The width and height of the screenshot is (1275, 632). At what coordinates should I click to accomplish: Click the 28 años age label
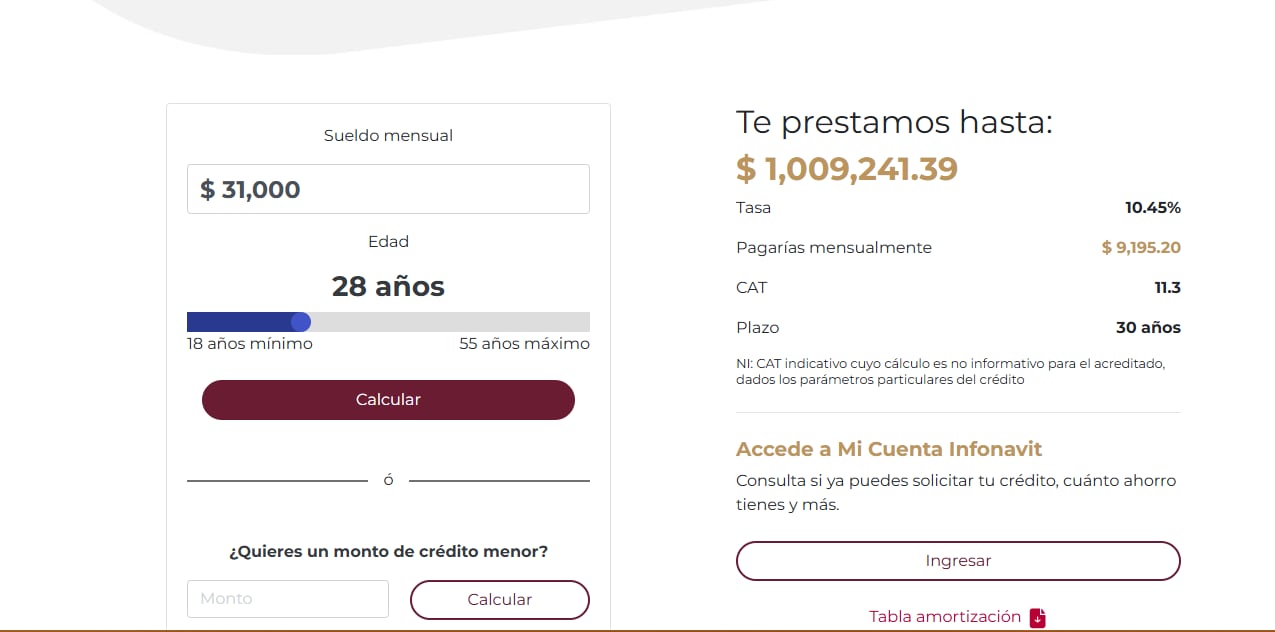click(x=388, y=286)
